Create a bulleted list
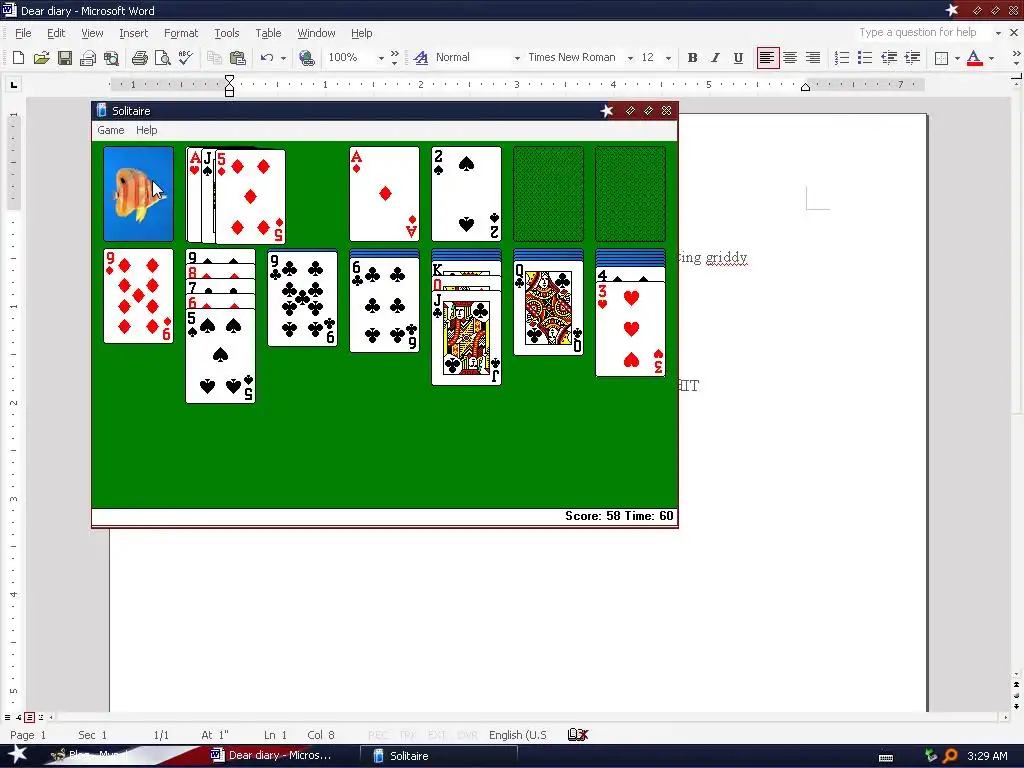 click(865, 57)
